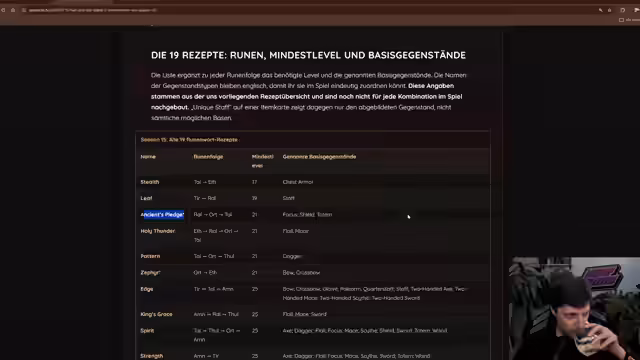Open the extensions icon in browser toolbar
The height and width of the screenshot is (360, 640).
pyautogui.click(x=622, y=10)
